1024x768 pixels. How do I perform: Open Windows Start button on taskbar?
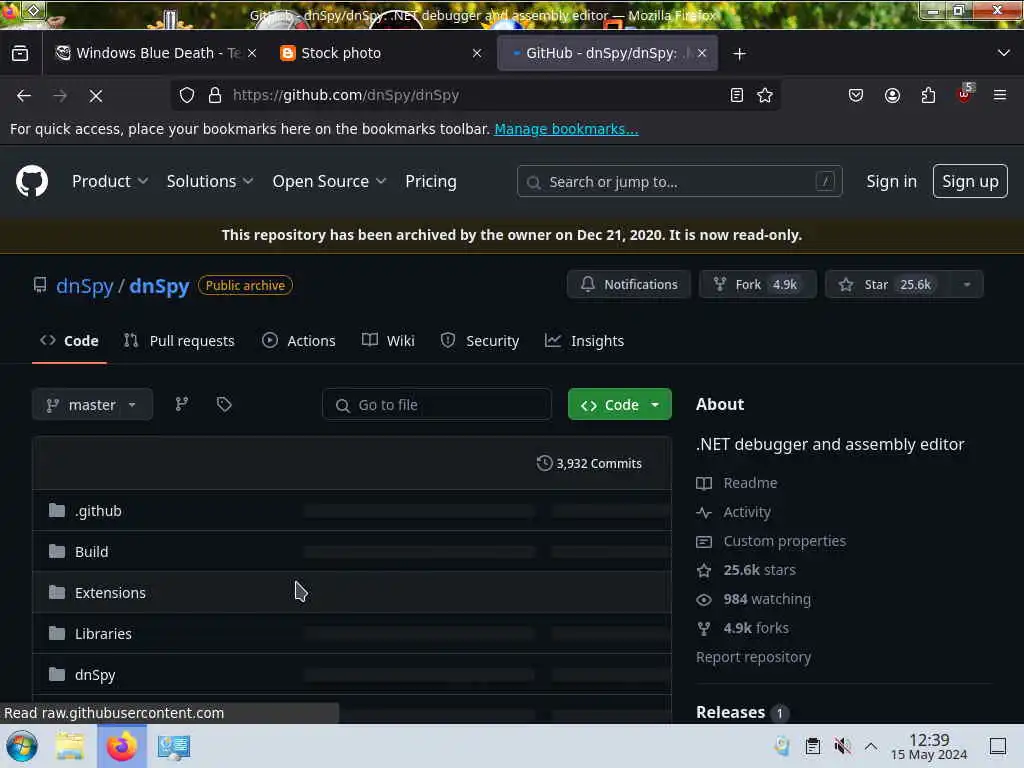coord(22,746)
